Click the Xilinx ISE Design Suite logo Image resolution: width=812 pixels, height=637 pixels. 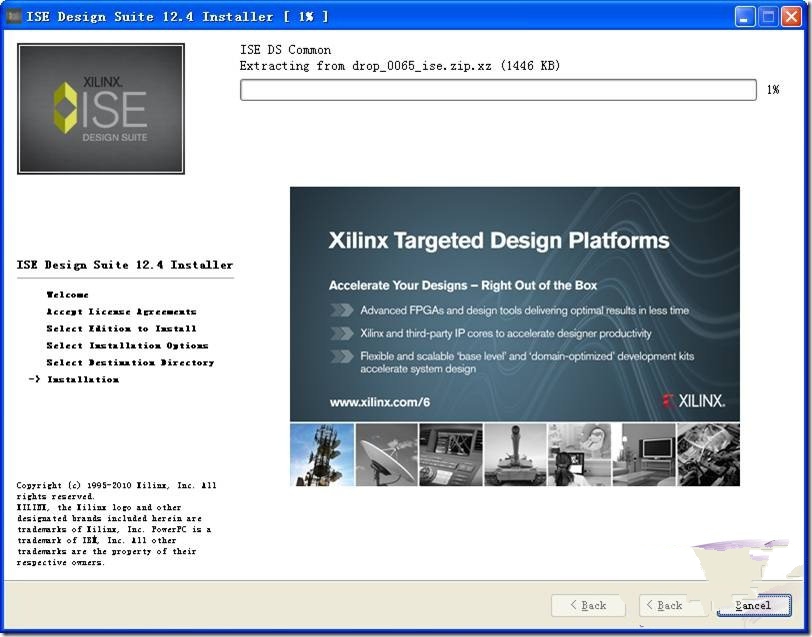point(101,109)
